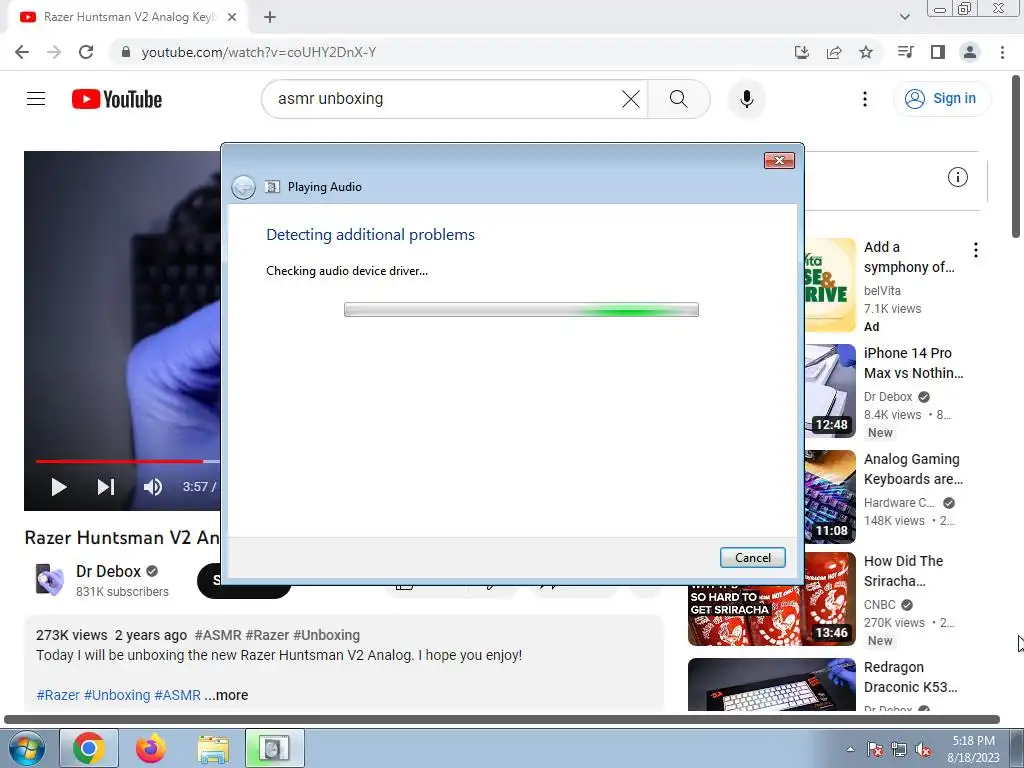
Task: Open the media control icon in Chrome toolbar
Action: coord(905,52)
